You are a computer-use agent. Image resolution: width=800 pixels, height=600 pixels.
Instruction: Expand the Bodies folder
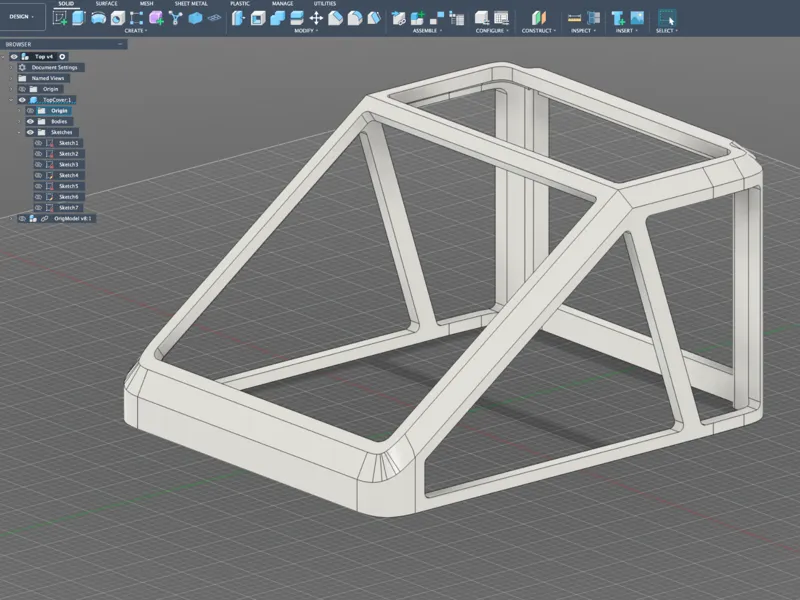pos(19,121)
